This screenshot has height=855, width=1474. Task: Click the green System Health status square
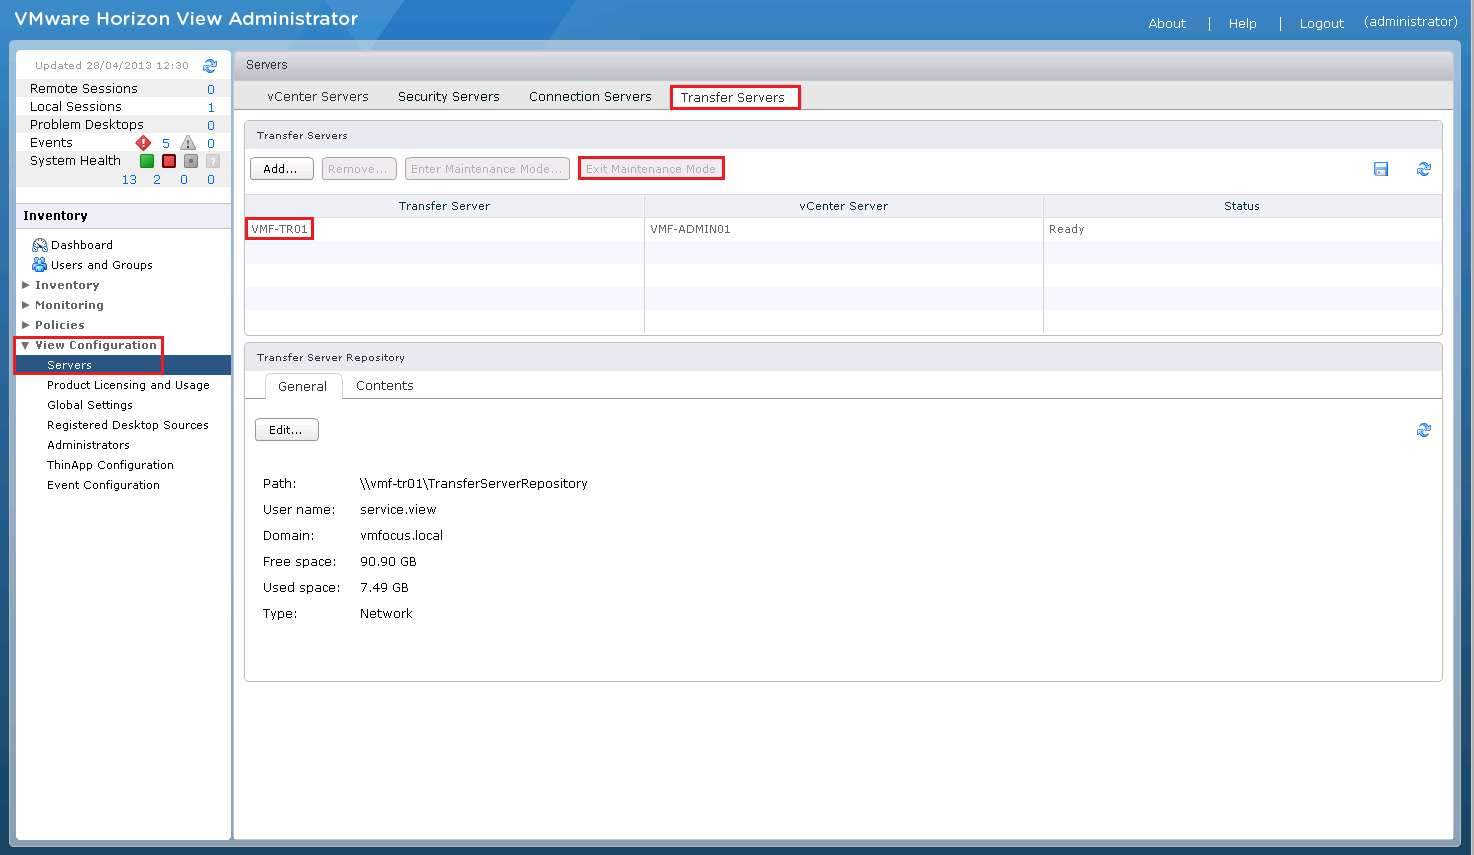click(147, 161)
